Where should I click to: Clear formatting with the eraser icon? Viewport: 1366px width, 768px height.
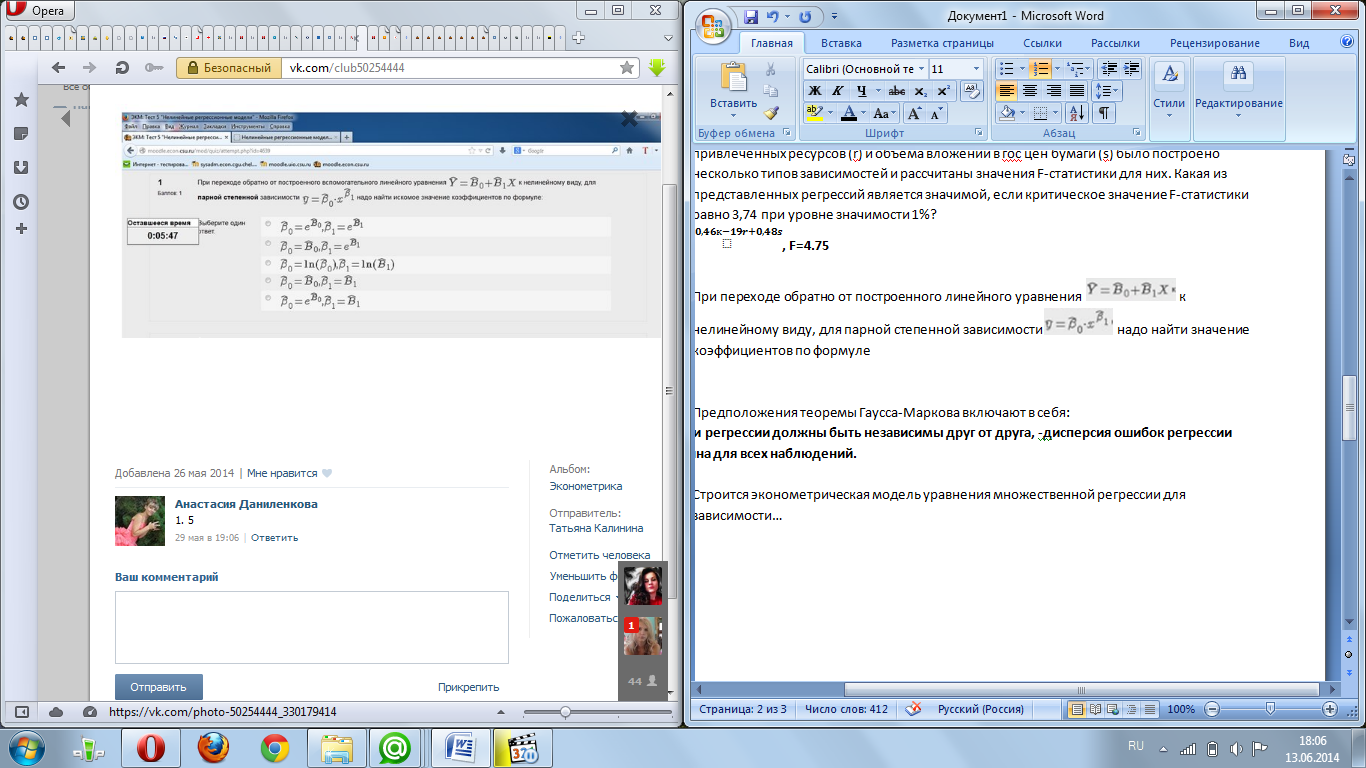click(971, 91)
